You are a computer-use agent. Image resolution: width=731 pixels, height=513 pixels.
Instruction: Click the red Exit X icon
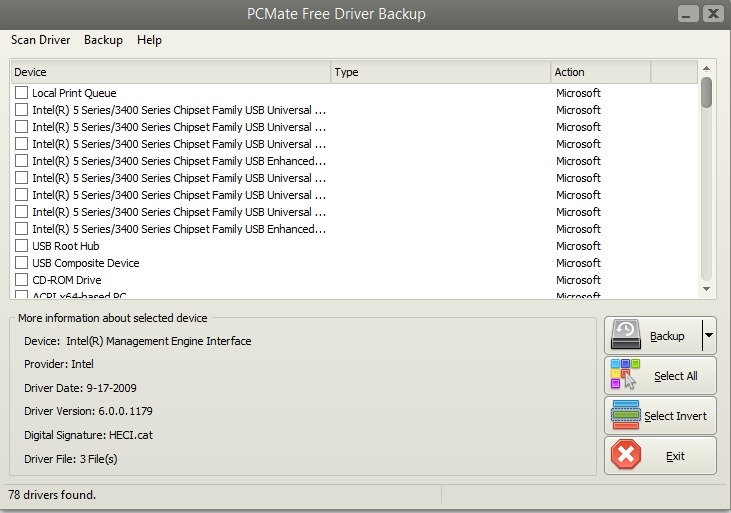click(x=626, y=456)
